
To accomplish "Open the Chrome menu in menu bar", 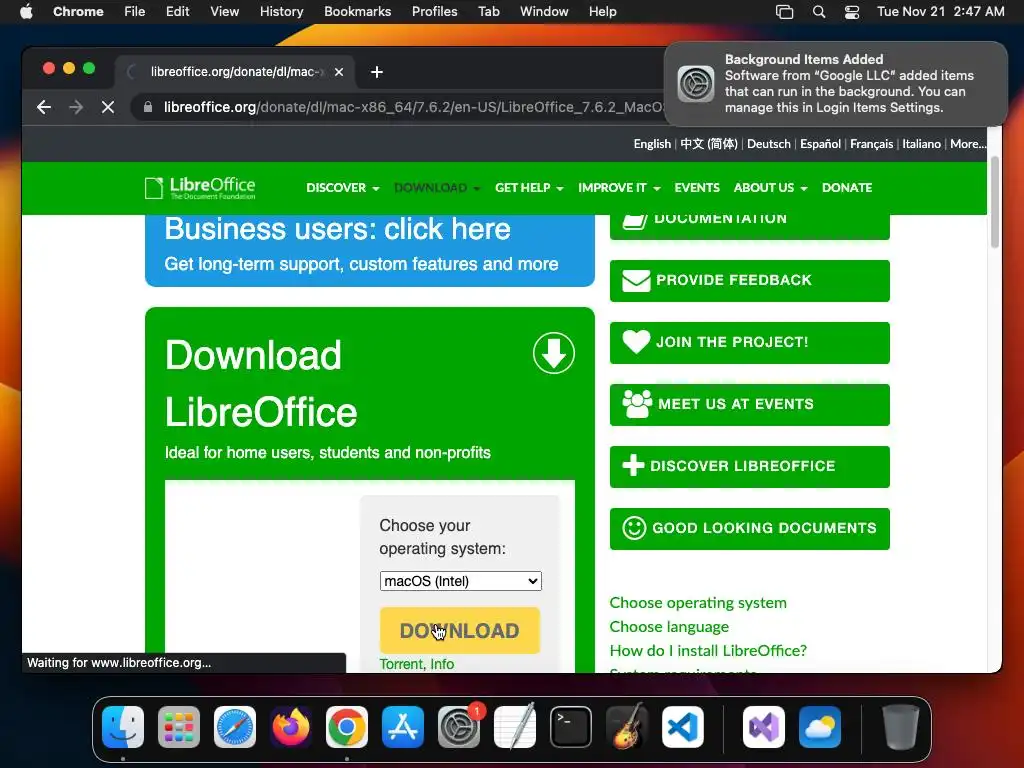I will (x=78, y=11).
